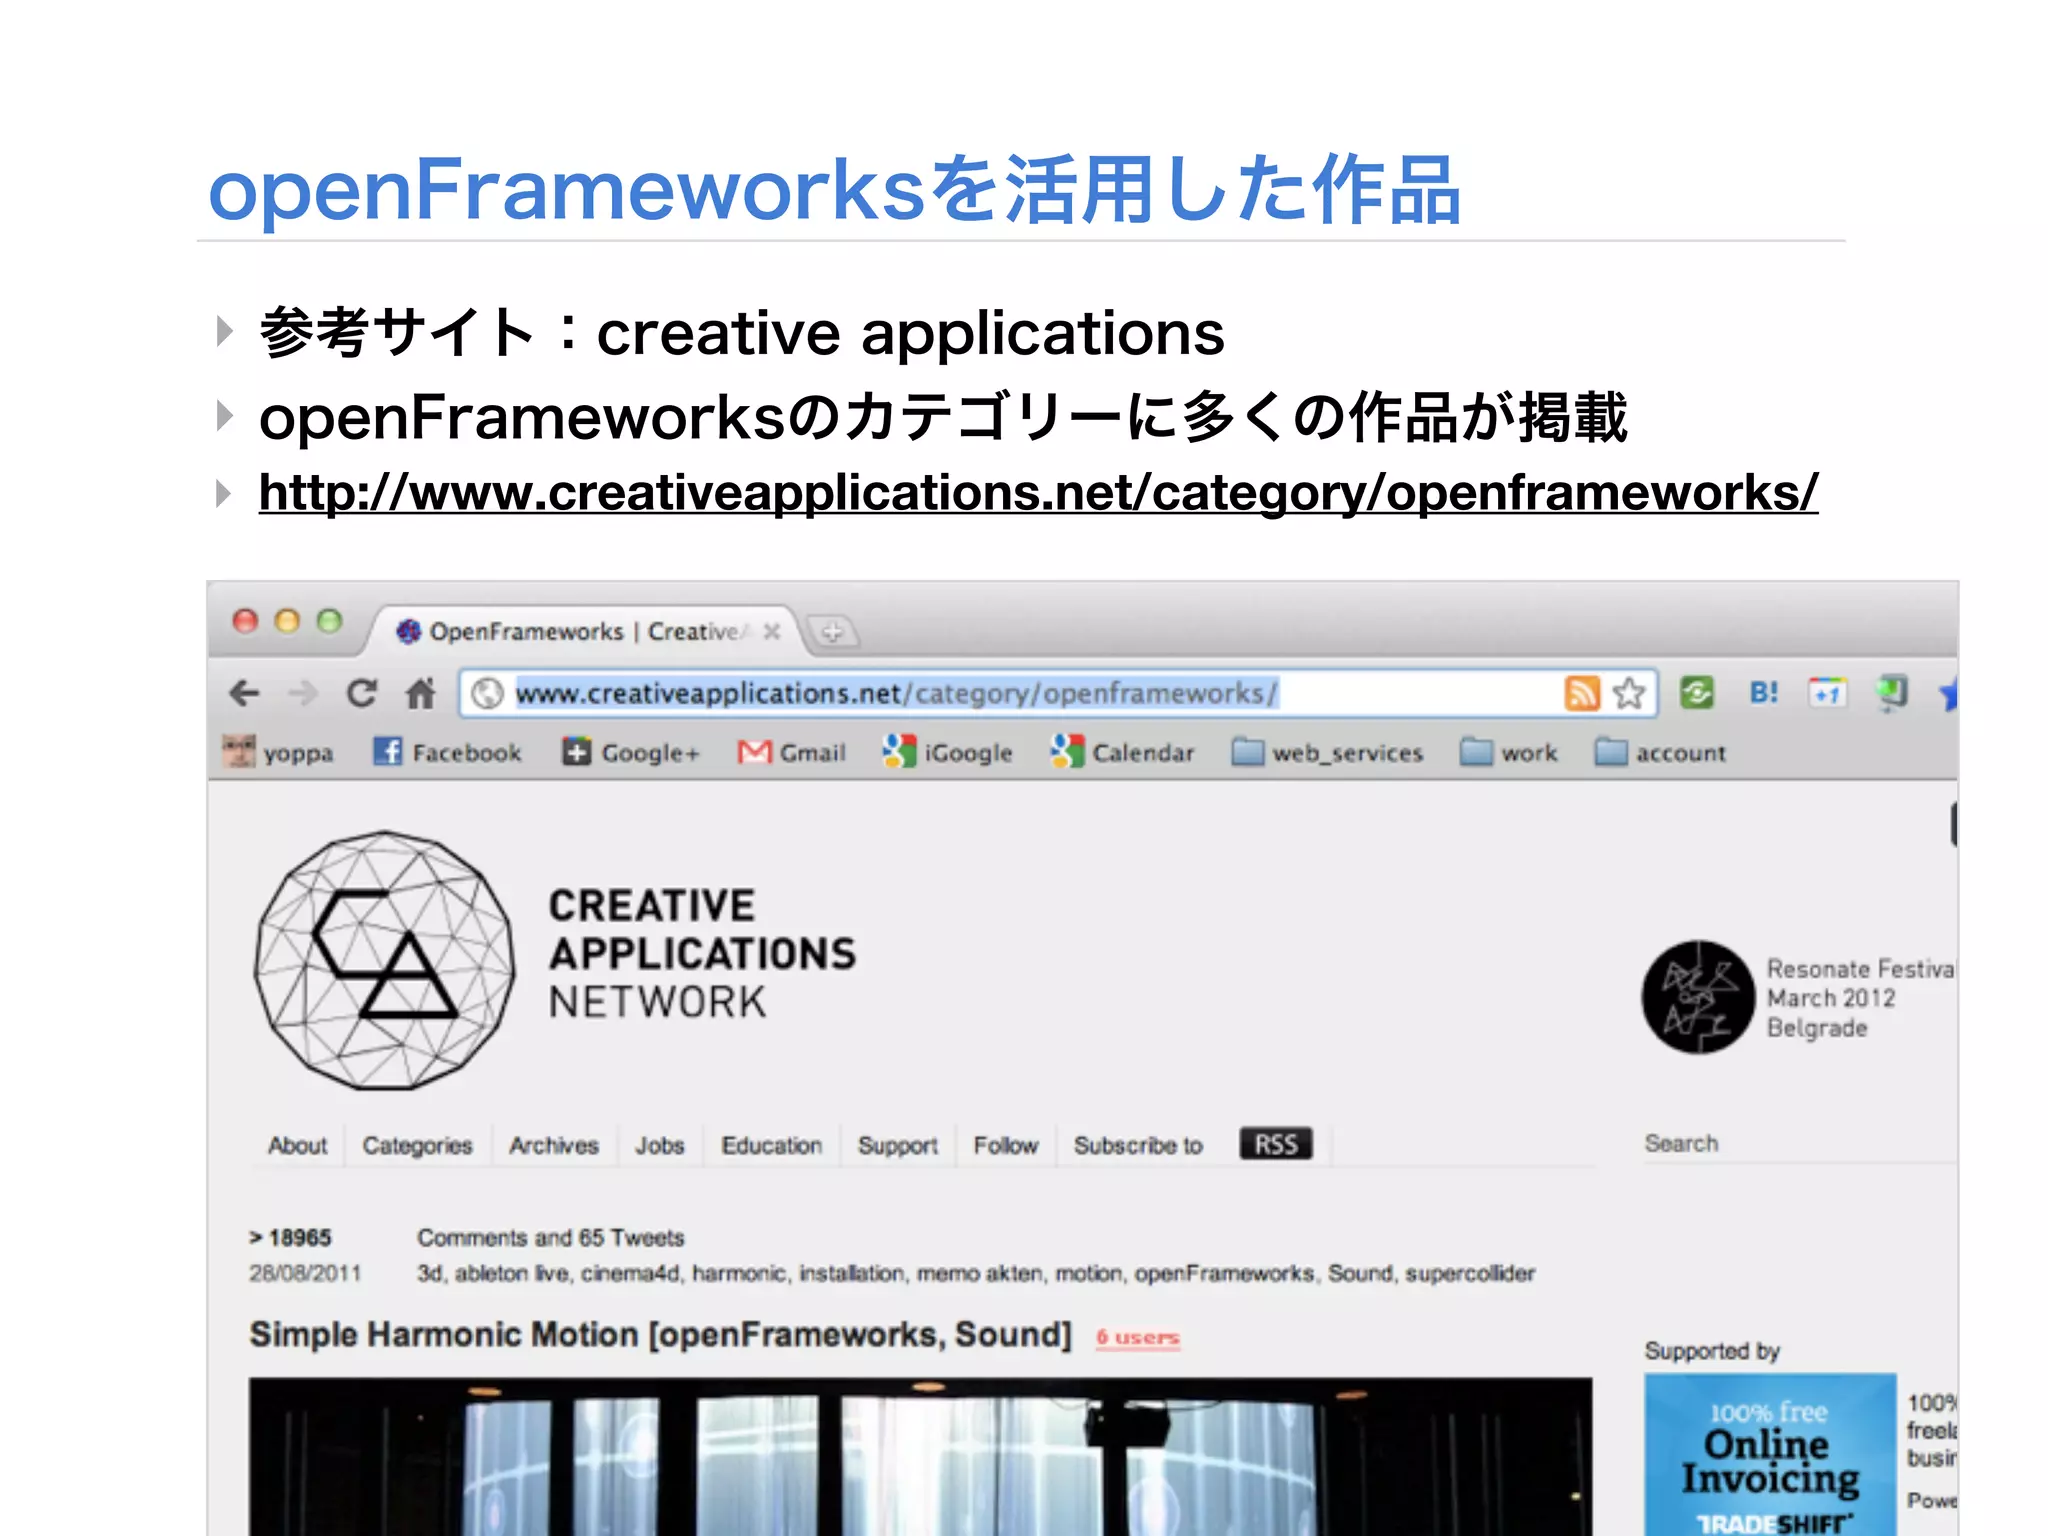2048x1536 pixels.
Task: Click the green extension icon in toolbar
Action: click(x=1697, y=692)
